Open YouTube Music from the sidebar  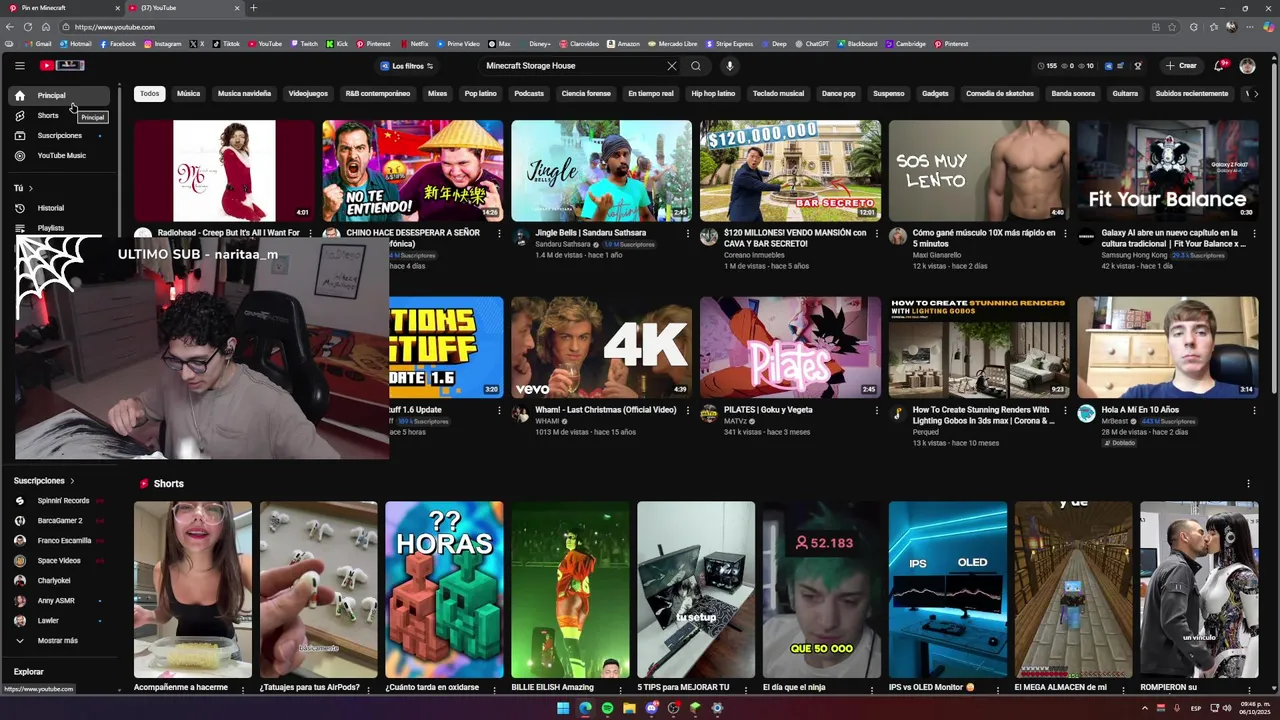[60, 156]
